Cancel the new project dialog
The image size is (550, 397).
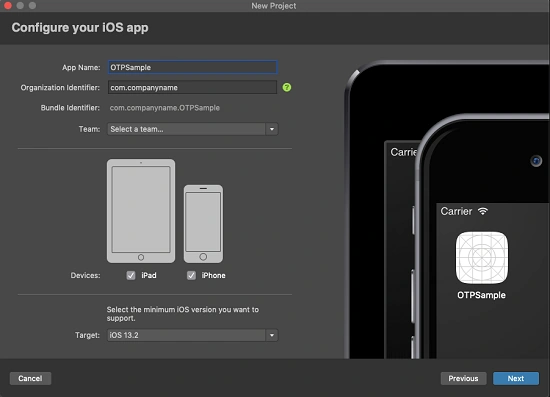tap(30, 378)
